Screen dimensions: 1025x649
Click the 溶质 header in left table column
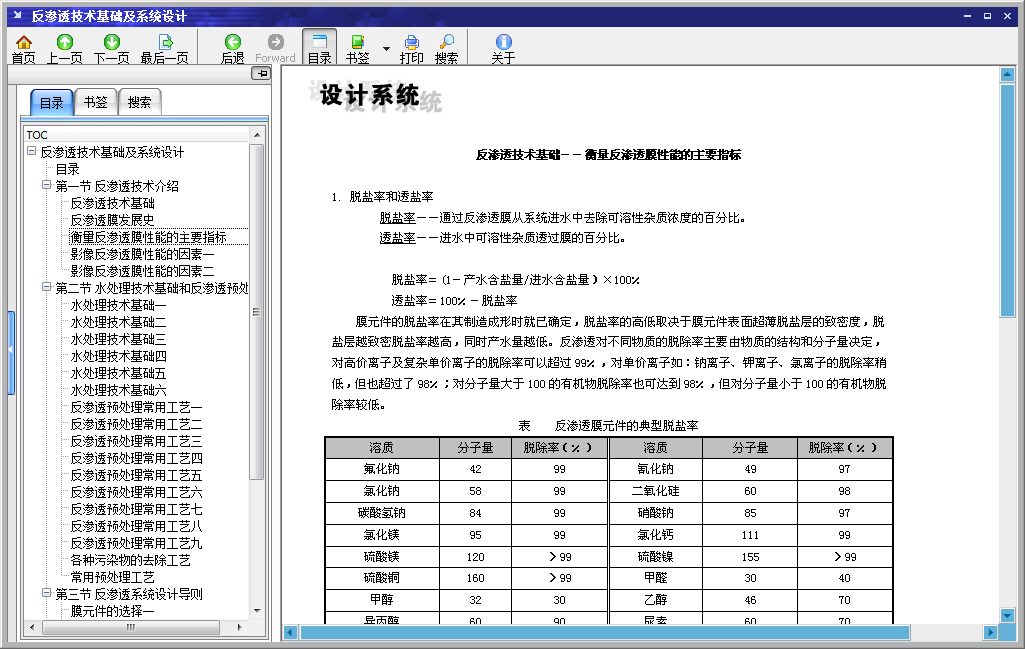pos(382,448)
